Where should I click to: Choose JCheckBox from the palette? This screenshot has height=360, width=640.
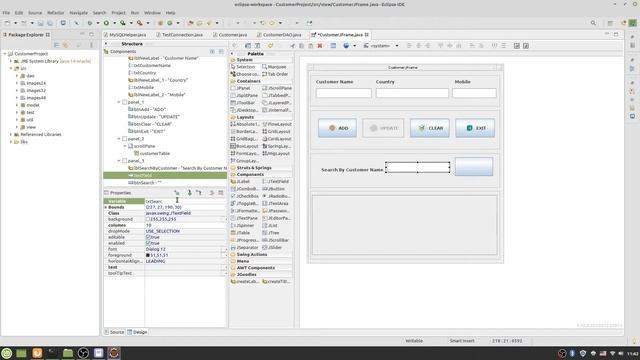(x=244, y=196)
